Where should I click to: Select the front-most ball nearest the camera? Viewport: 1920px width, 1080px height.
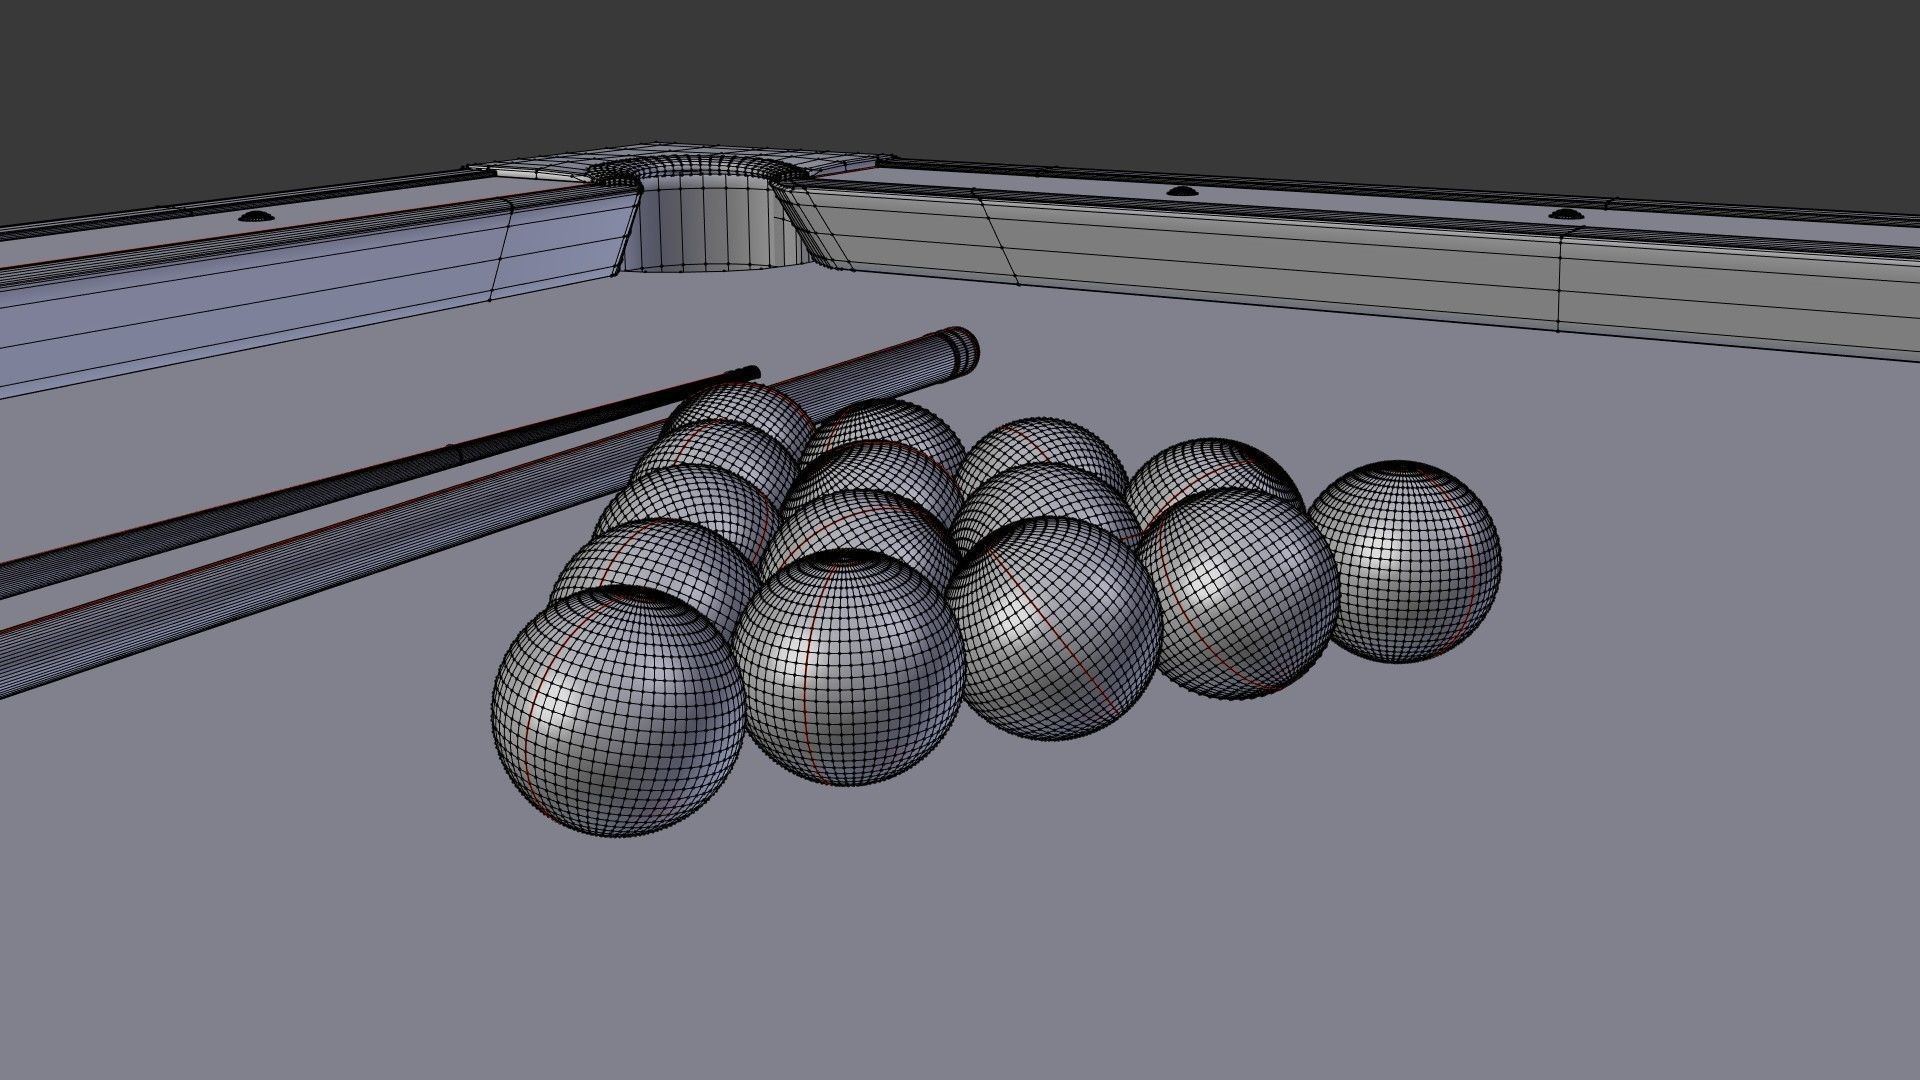619,712
